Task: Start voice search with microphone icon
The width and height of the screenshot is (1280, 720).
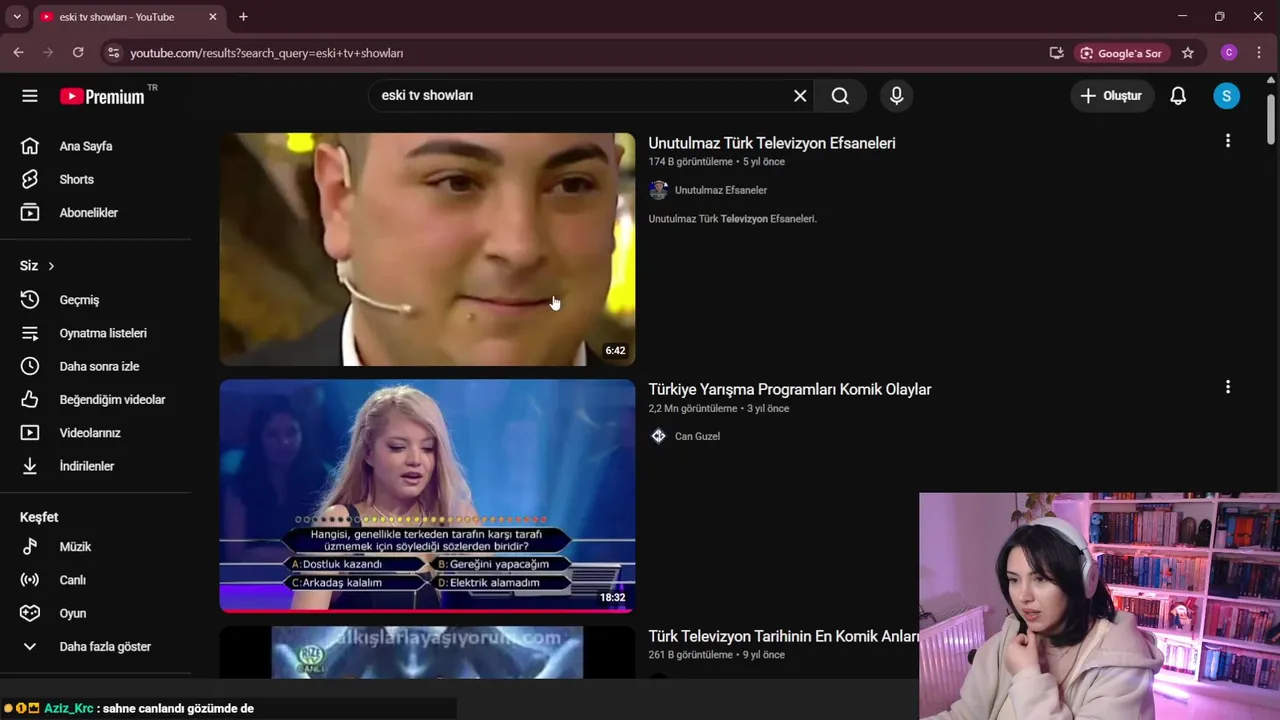Action: [897, 96]
